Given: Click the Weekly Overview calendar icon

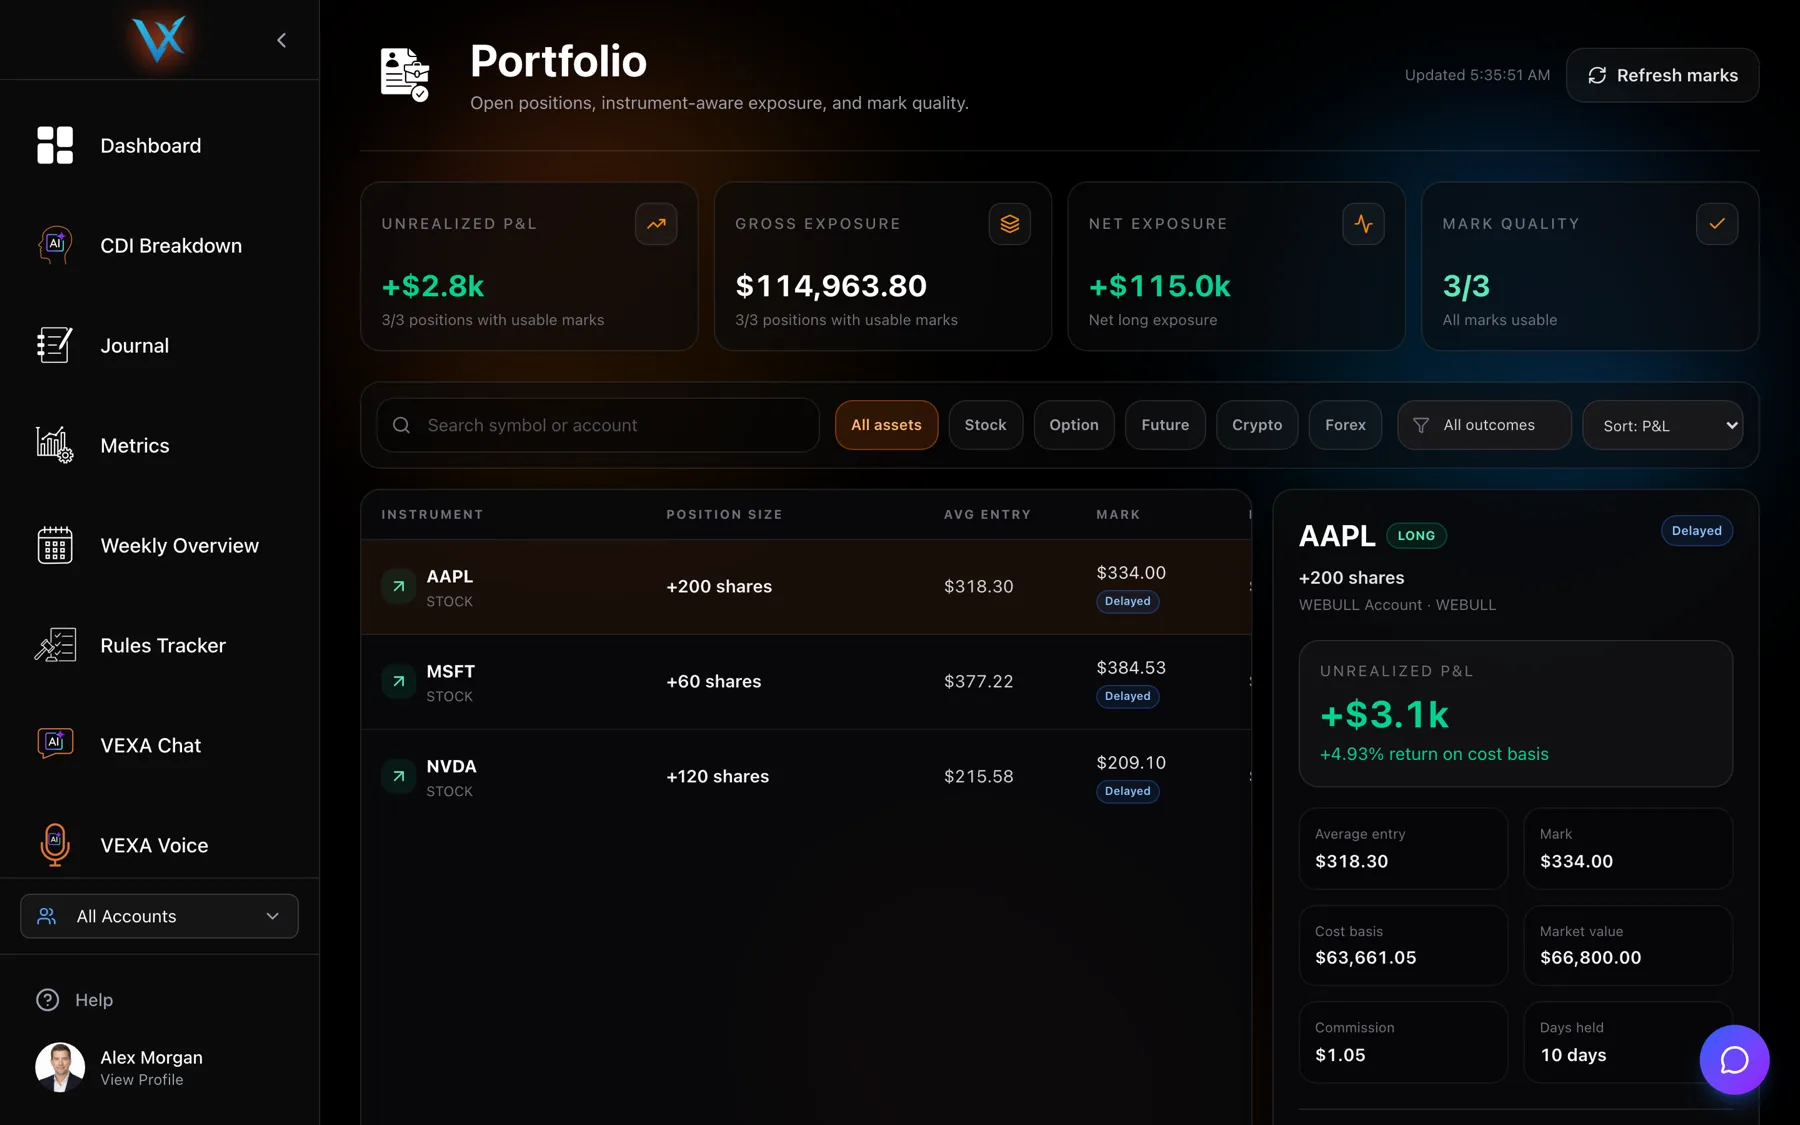Looking at the screenshot, I should pos(55,545).
